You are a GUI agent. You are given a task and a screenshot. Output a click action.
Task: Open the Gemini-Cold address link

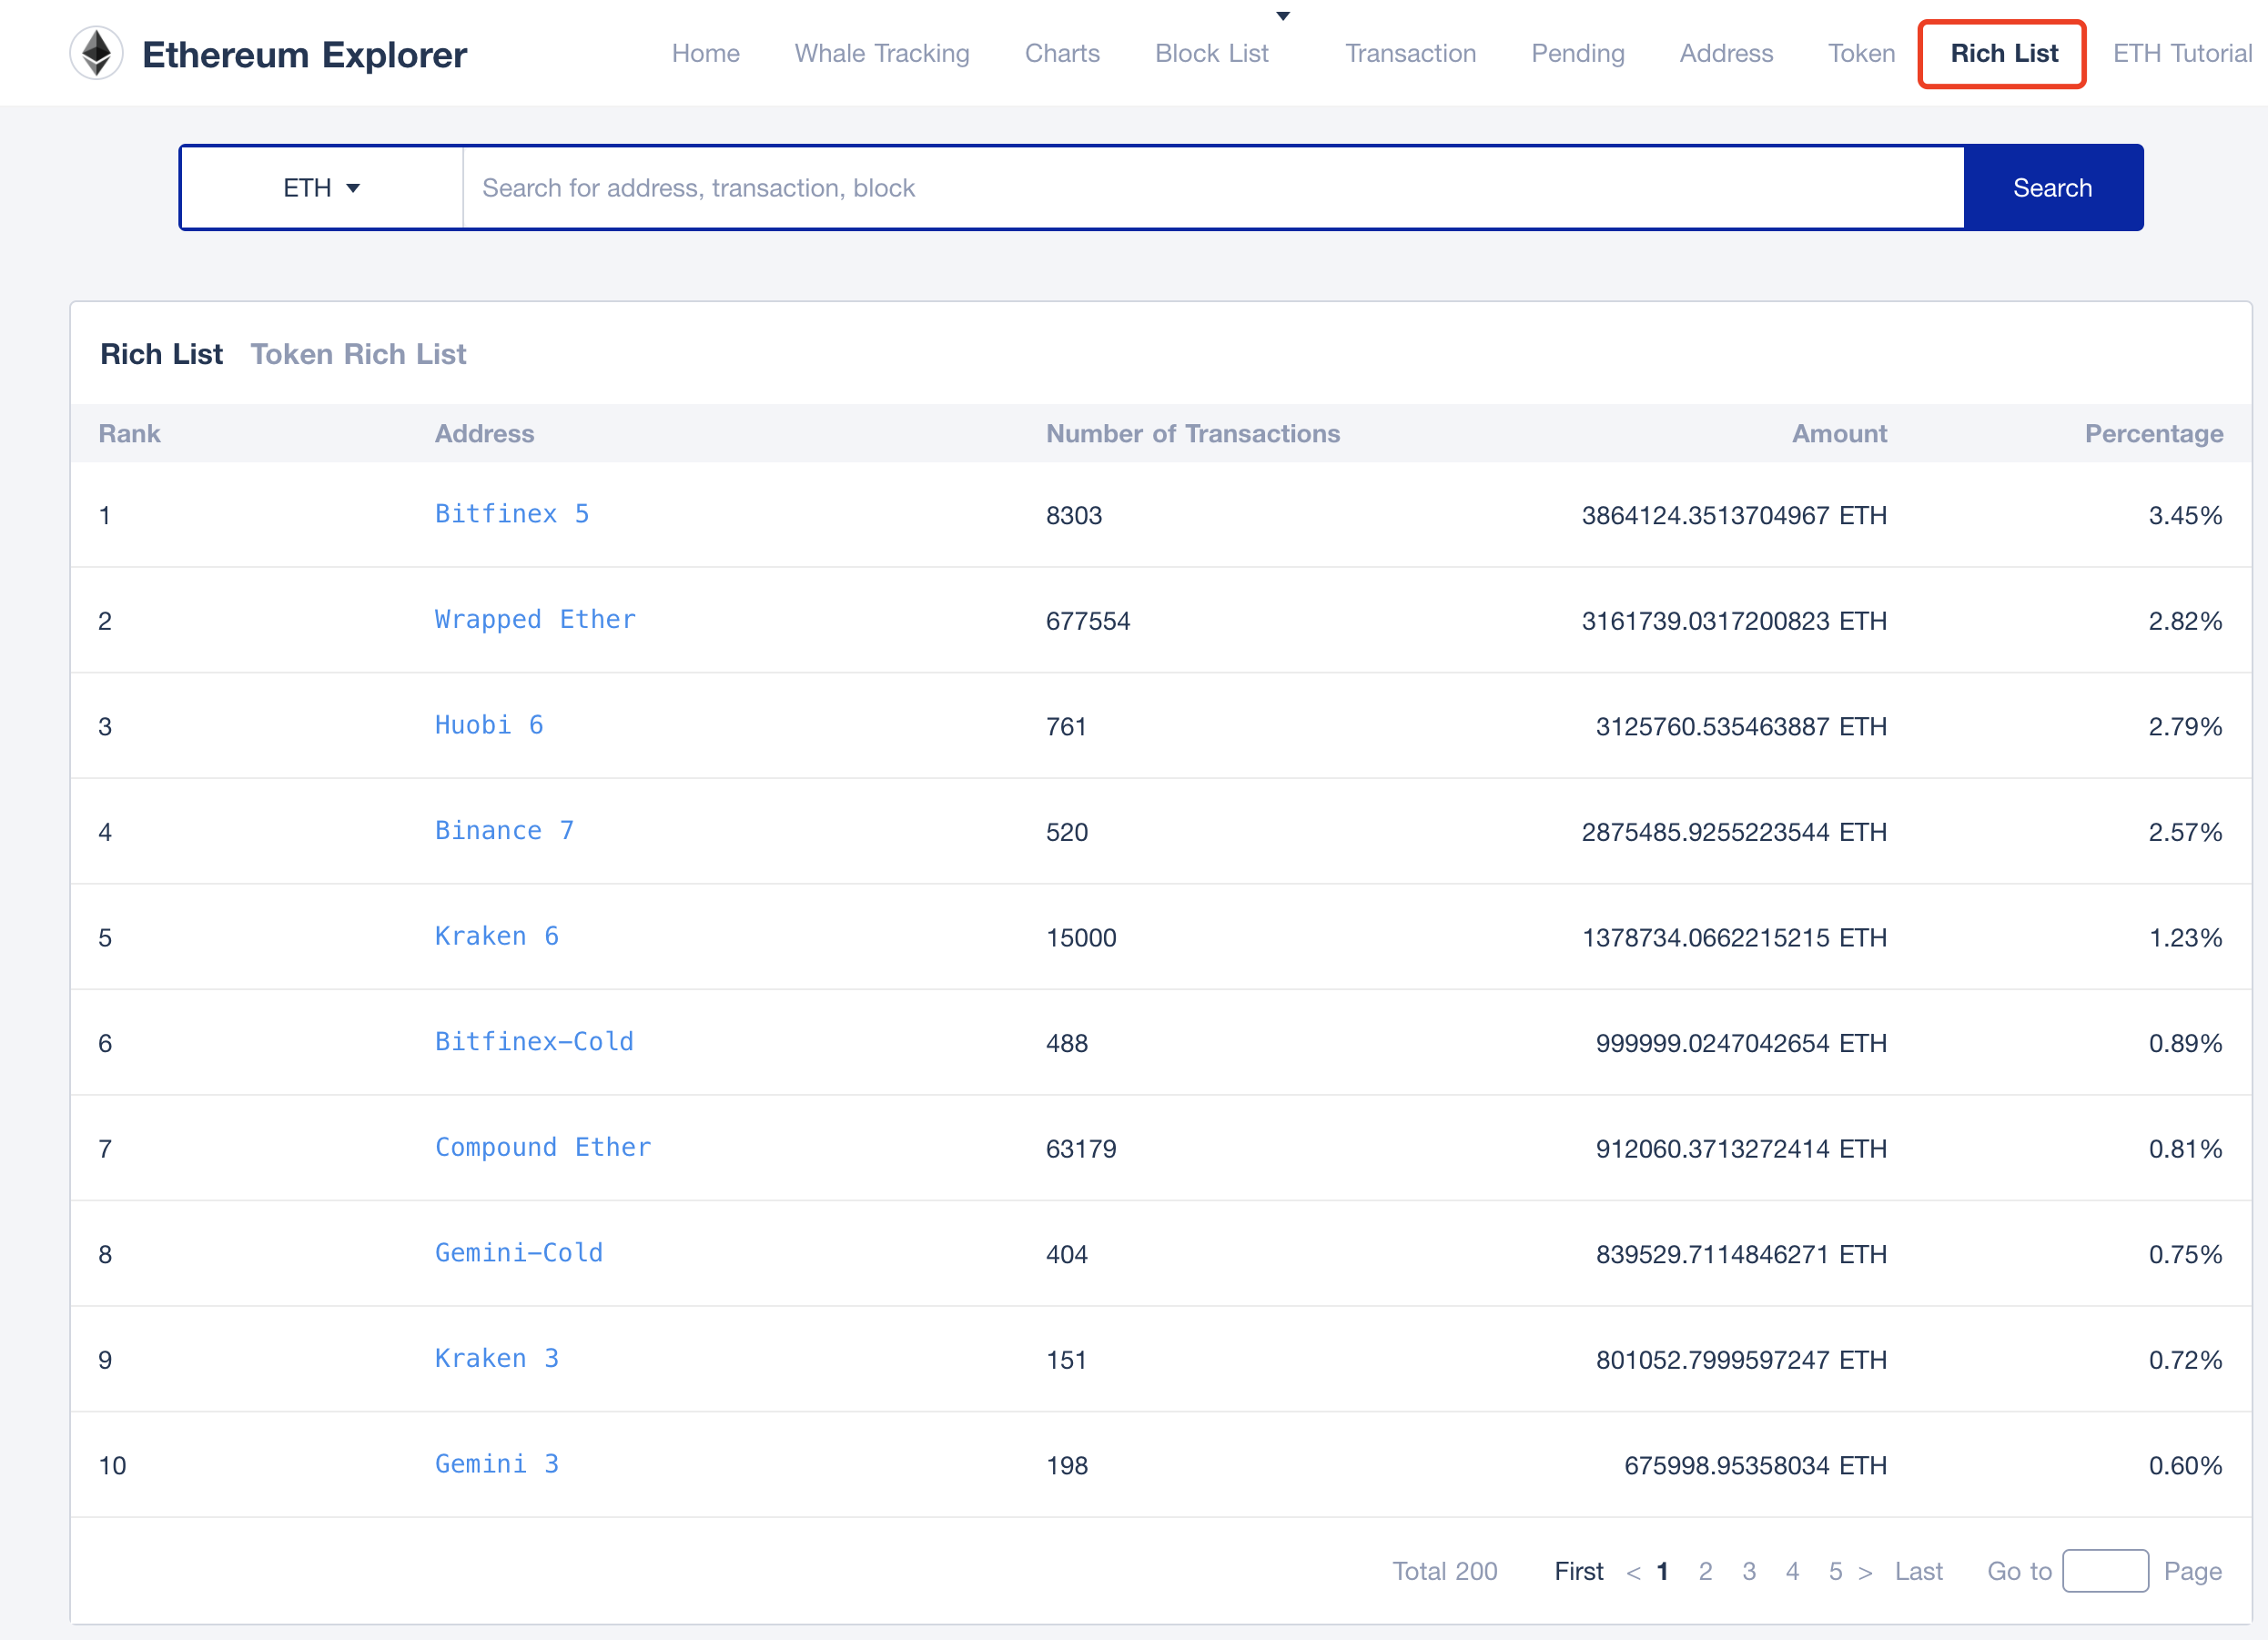519,1253
